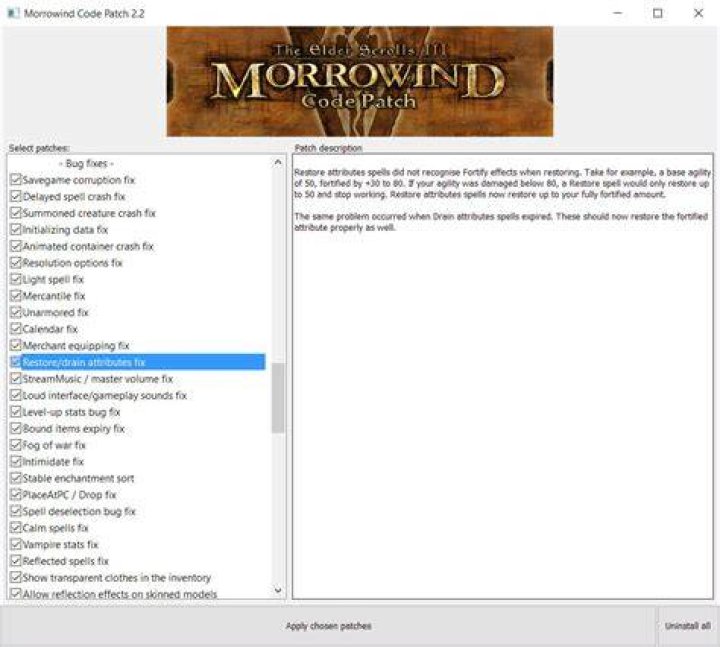Disable the Unarmored fix checkbox
This screenshot has height=647, width=720.
16,312
